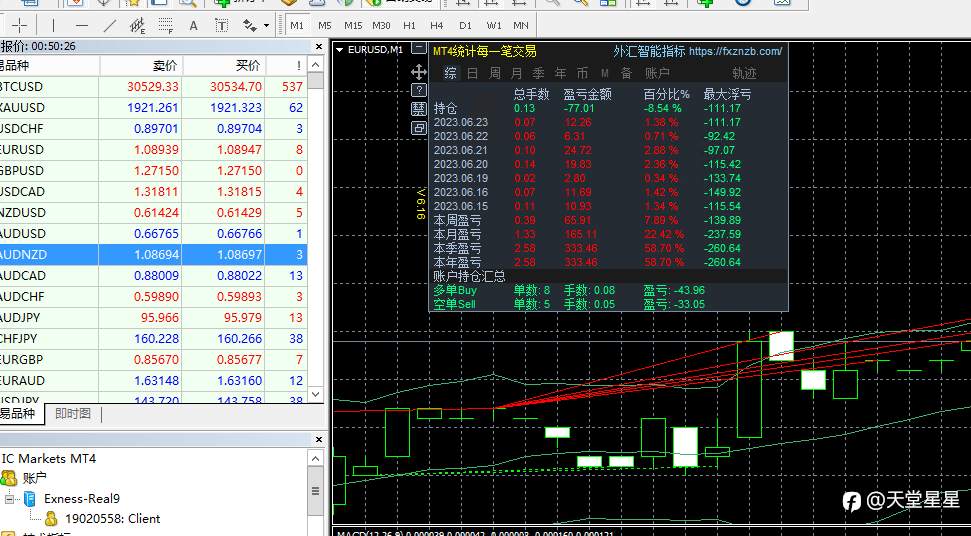Open the 周 weekly tab
The image size is (971, 536).
click(495, 73)
